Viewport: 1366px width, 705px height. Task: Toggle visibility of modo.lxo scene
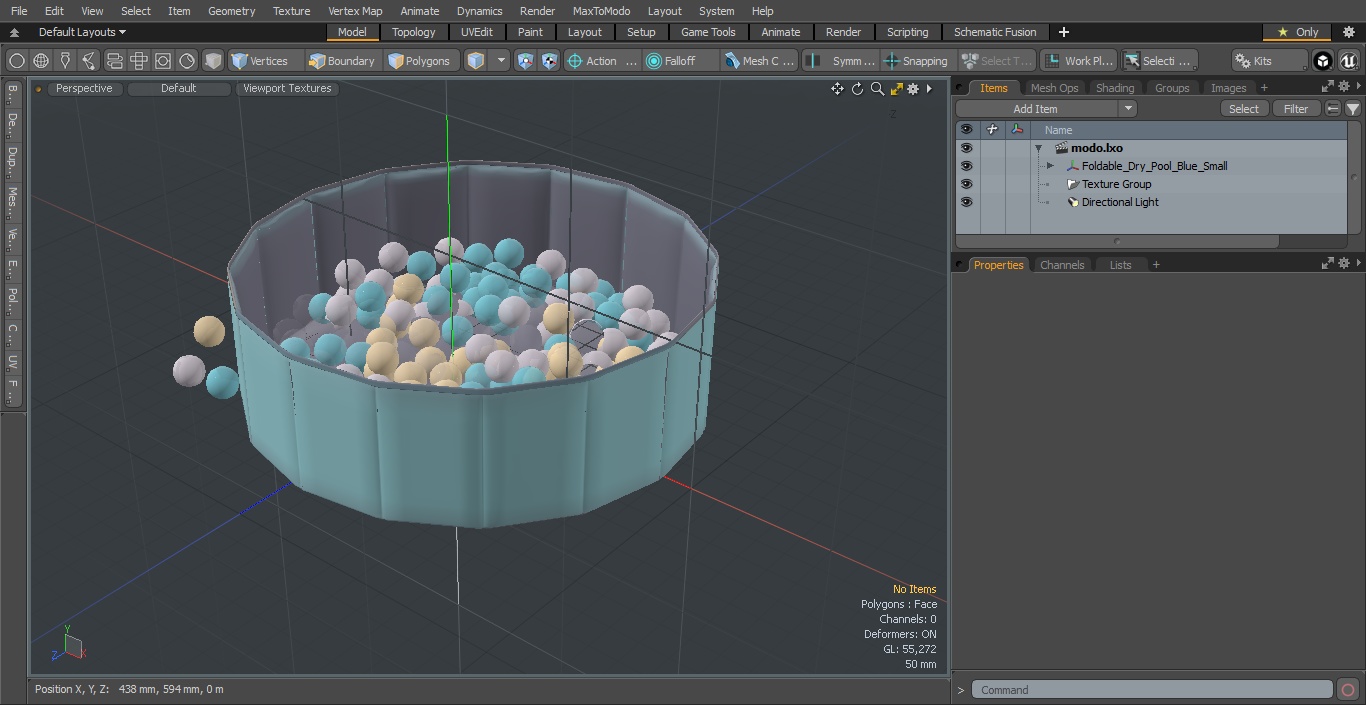(966, 148)
